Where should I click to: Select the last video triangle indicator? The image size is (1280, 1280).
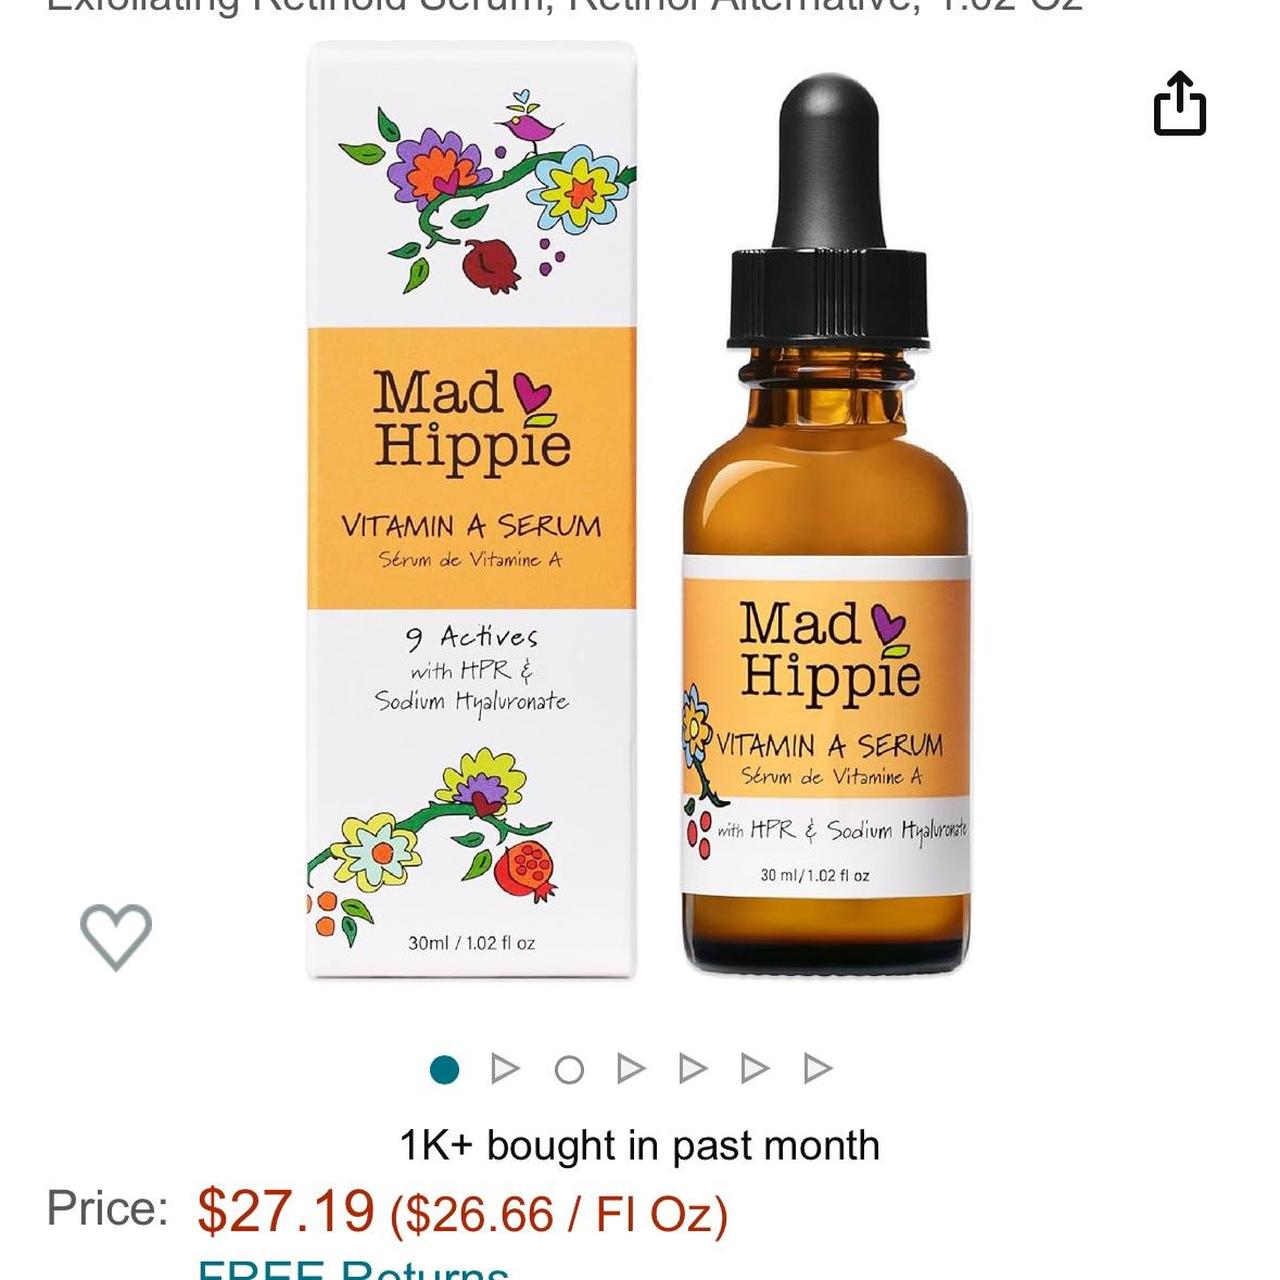tap(818, 1070)
